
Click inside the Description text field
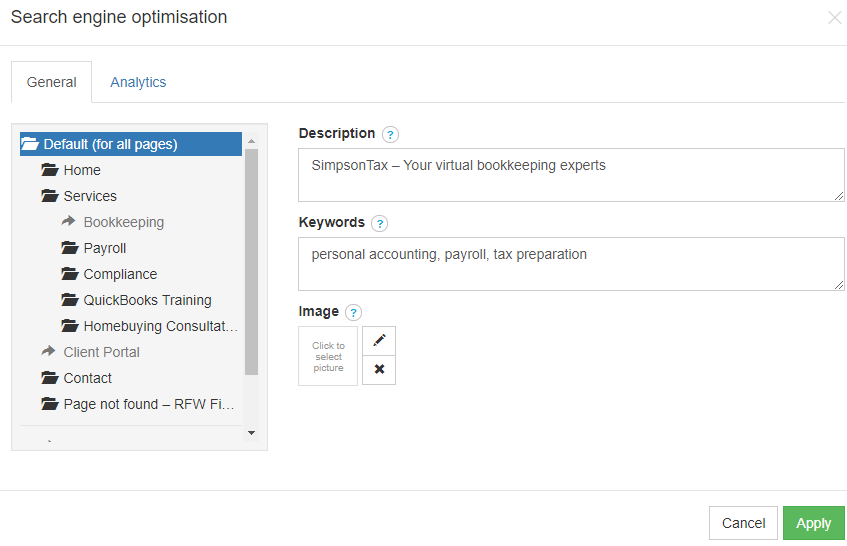point(571,175)
